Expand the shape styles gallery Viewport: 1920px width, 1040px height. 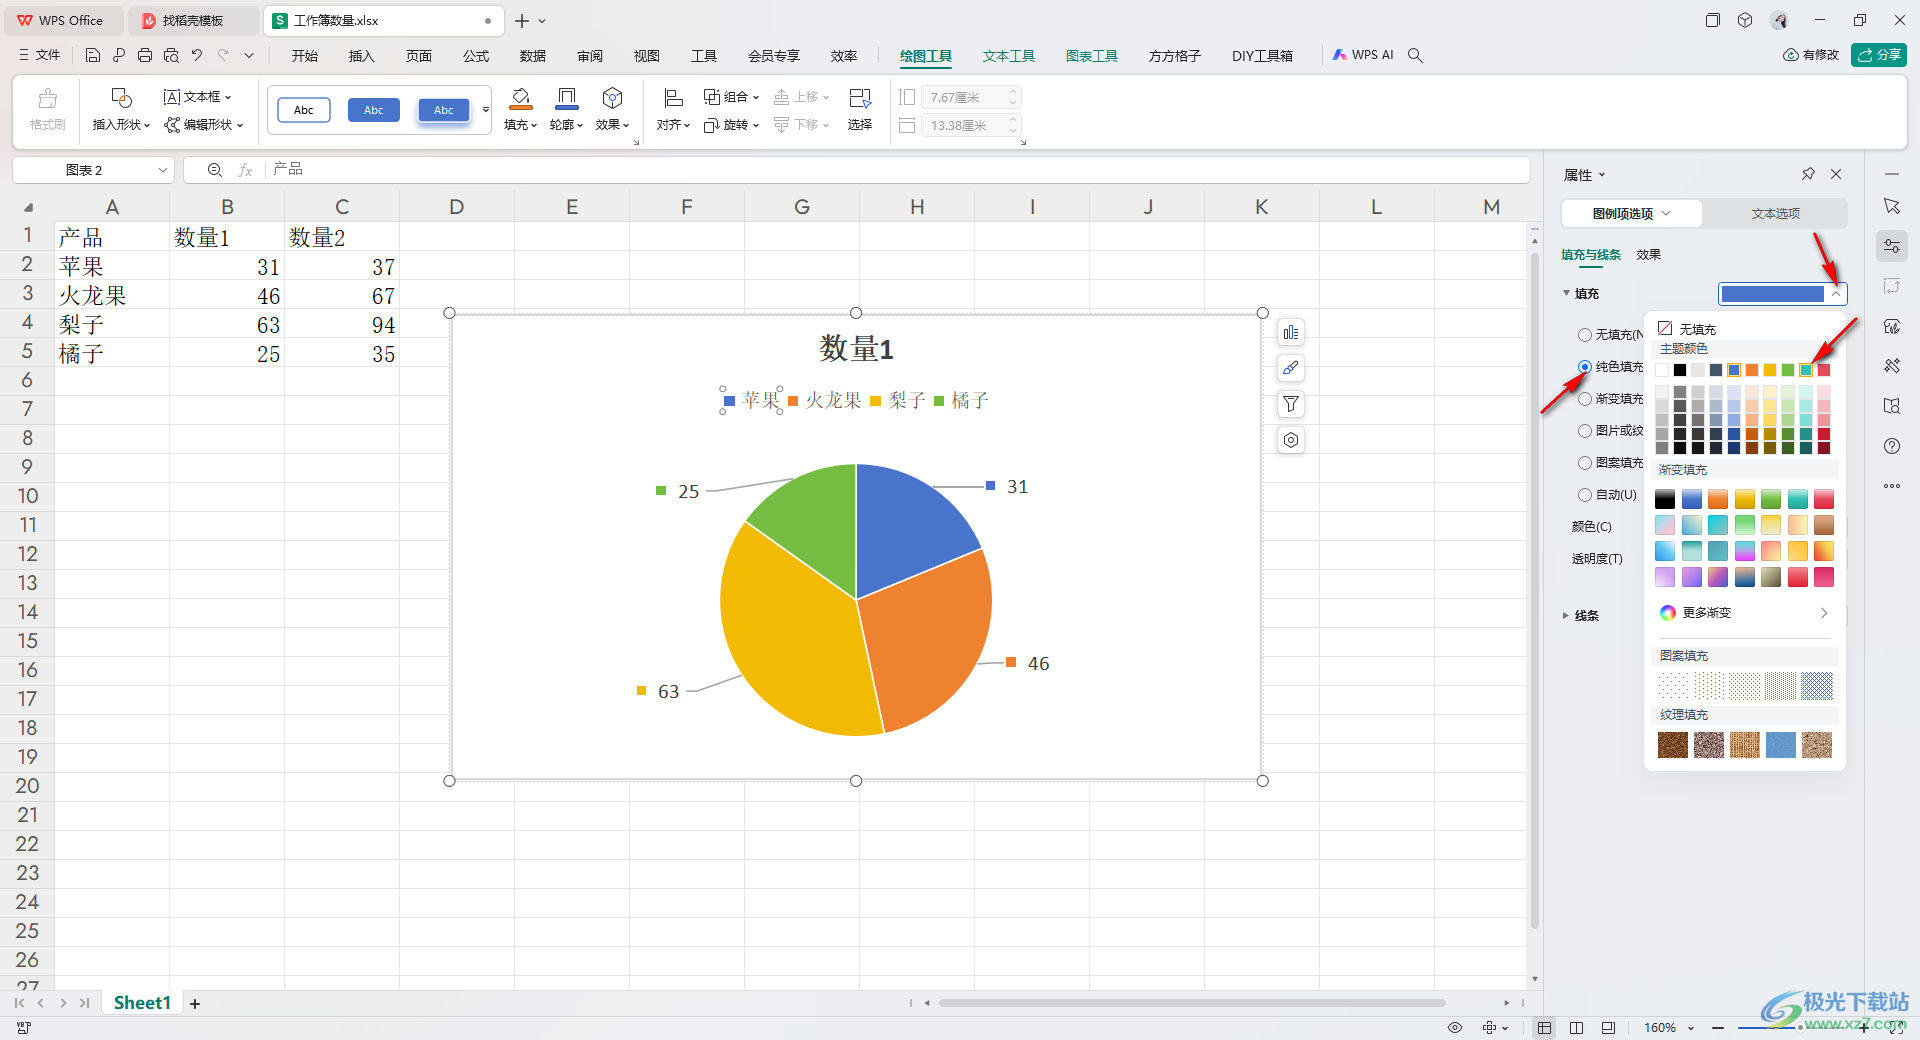486,110
